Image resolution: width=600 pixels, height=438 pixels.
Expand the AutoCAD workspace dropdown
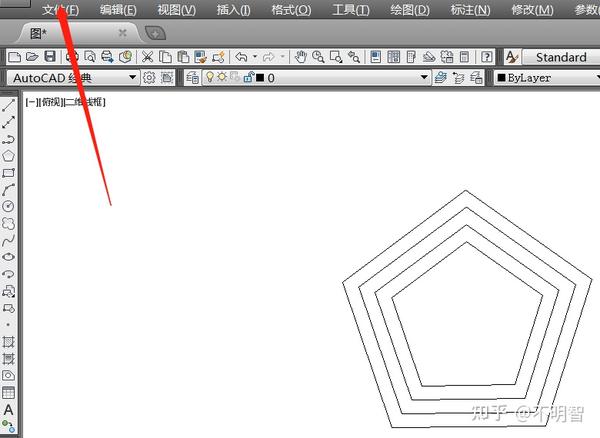[x=132, y=77]
